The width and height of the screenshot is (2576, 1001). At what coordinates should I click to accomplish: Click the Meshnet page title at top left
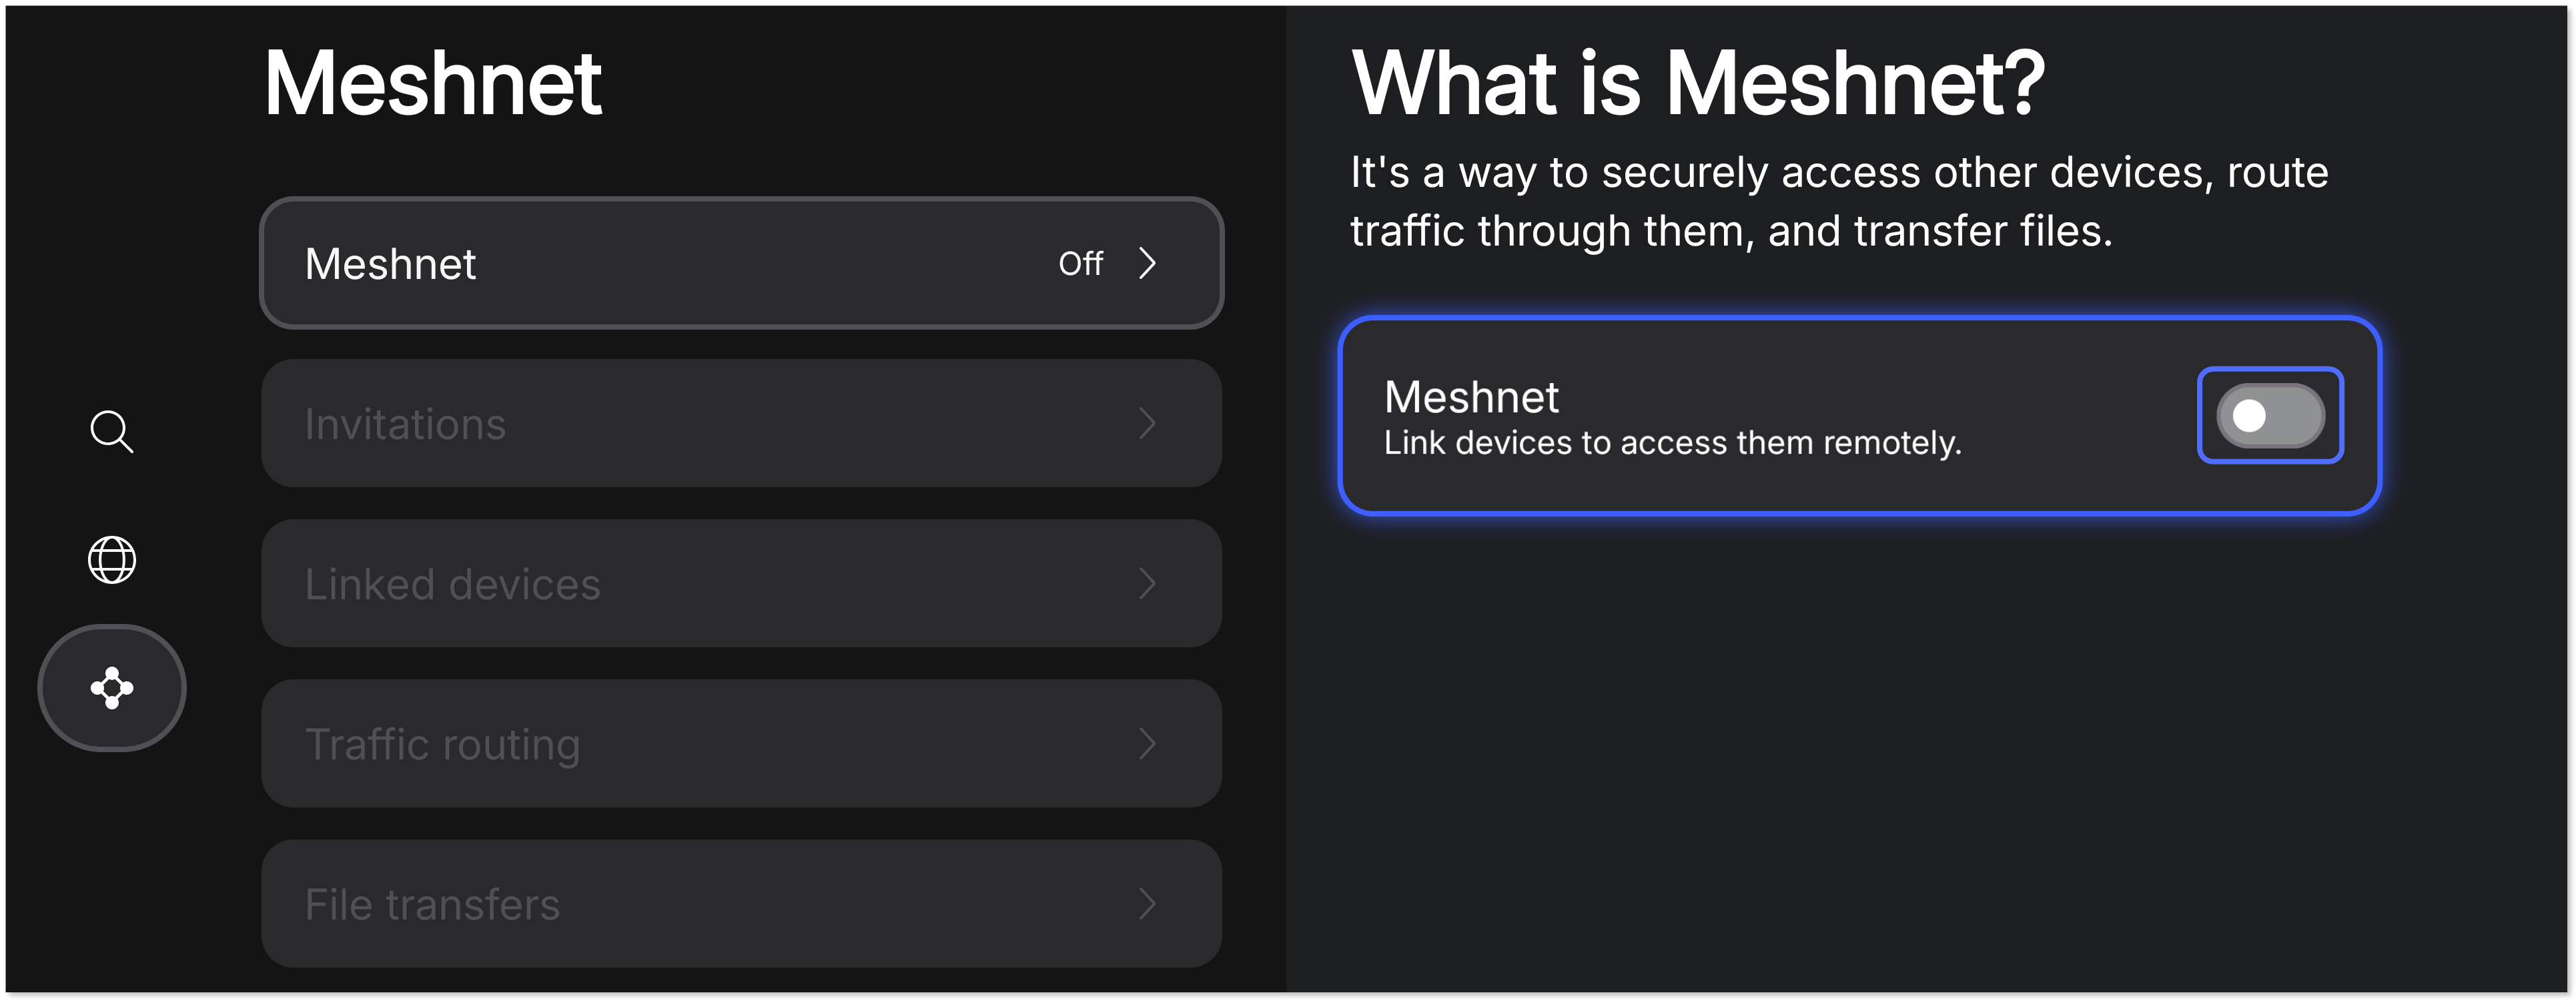tap(433, 84)
